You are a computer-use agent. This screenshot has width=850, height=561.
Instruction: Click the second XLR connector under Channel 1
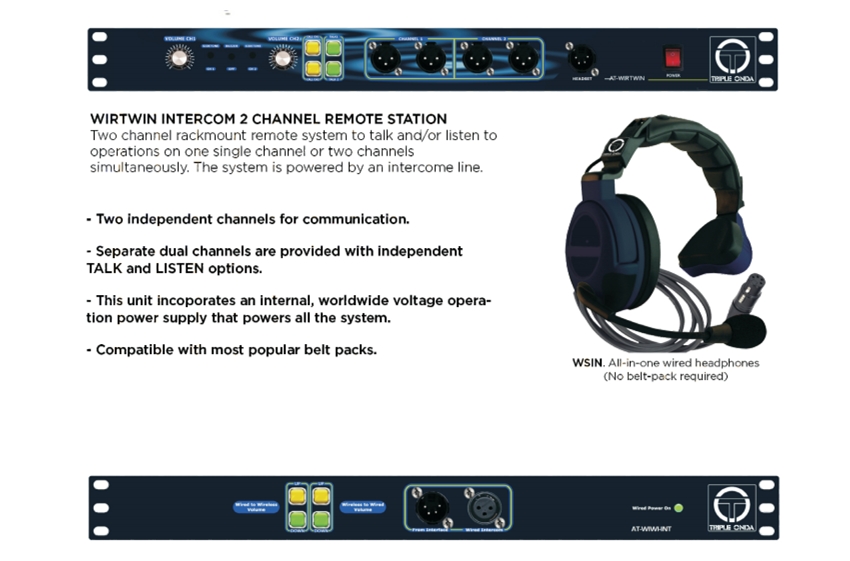(432, 59)
